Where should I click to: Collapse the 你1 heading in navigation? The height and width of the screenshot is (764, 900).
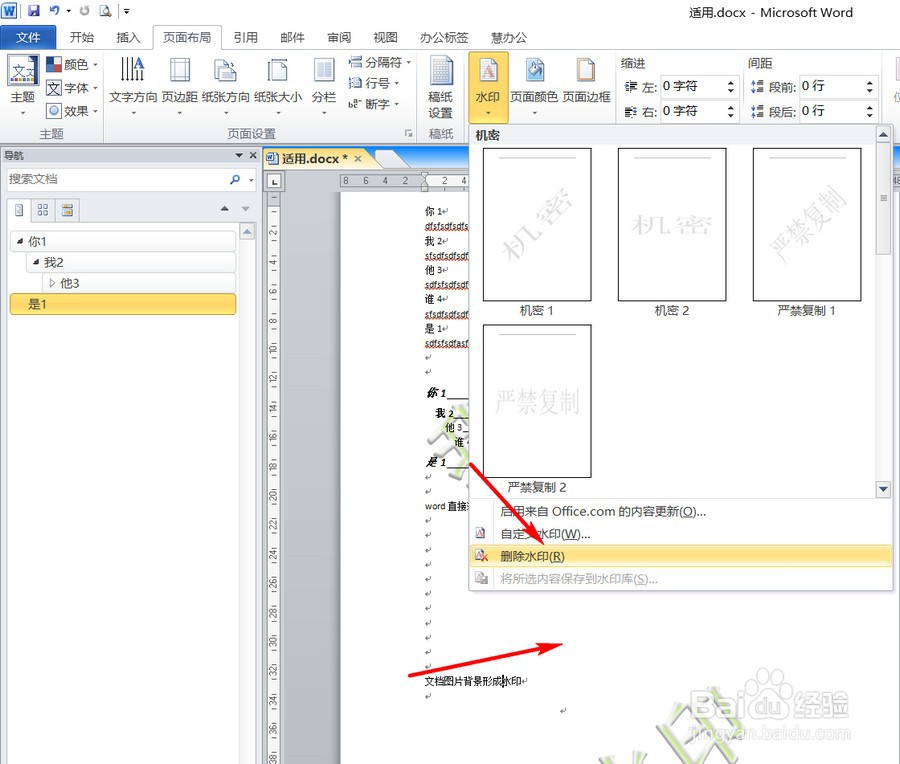[20, 241]
